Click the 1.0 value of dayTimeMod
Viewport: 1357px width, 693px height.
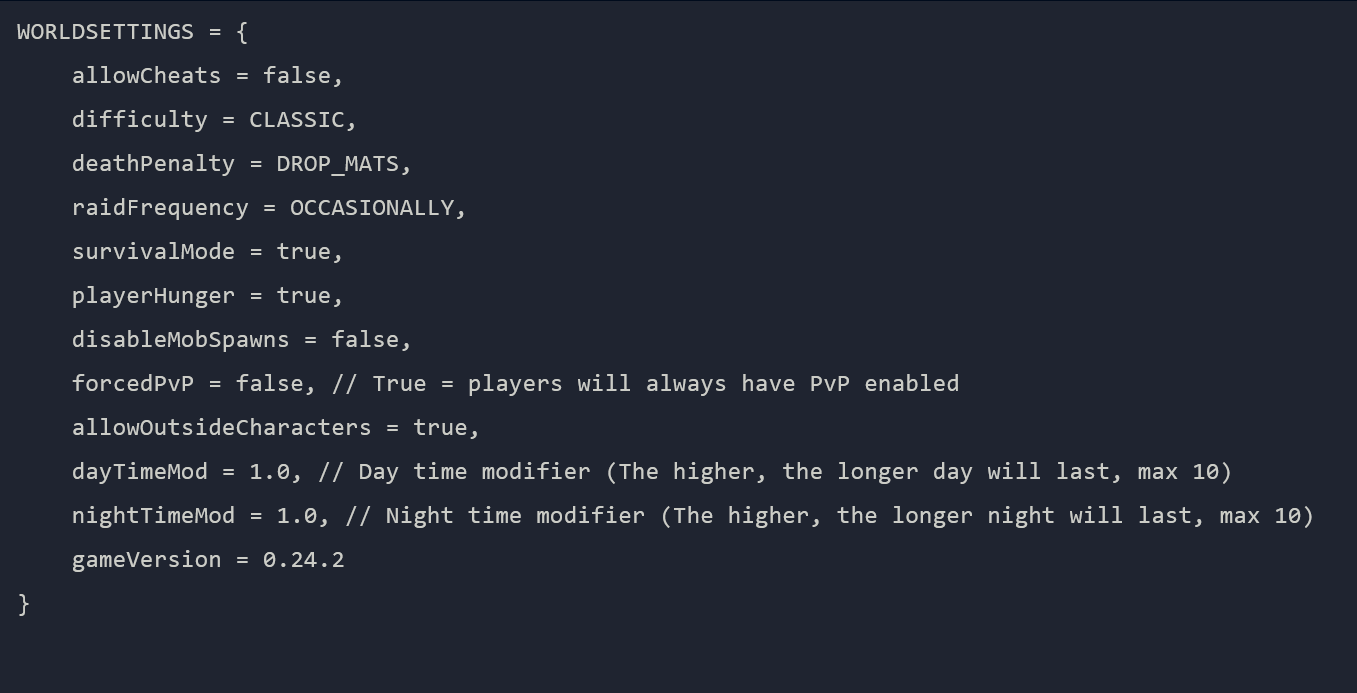[269, 472]
